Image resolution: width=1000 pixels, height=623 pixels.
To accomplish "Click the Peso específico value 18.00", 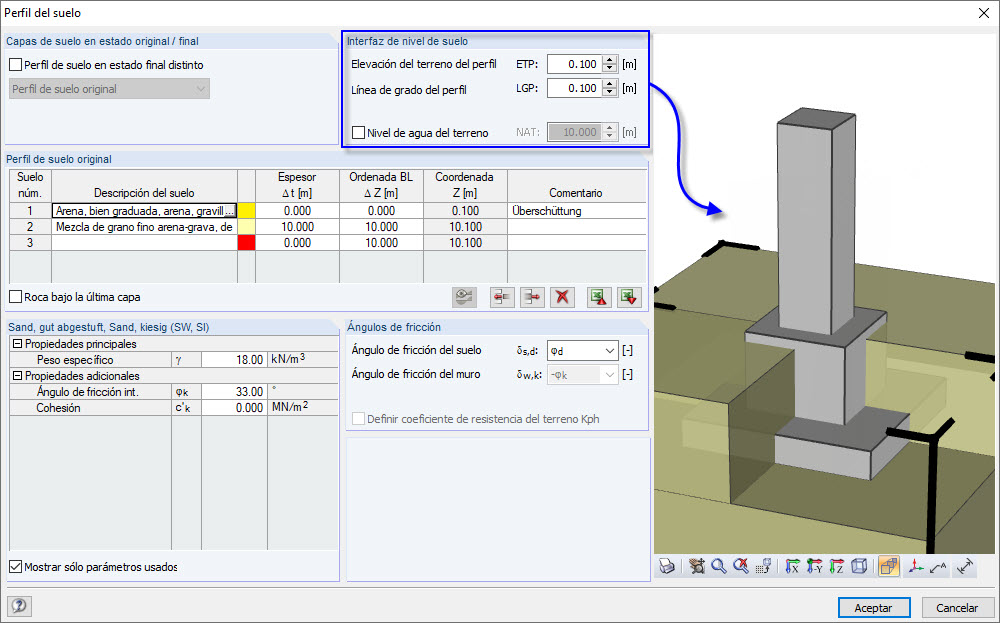I will coord(234,360).
